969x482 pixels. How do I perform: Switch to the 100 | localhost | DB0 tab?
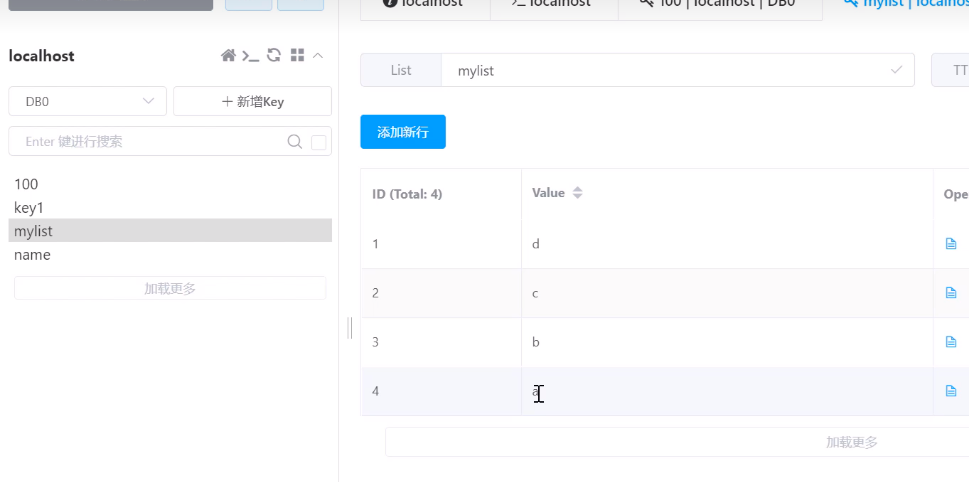[x=720, y=5]
